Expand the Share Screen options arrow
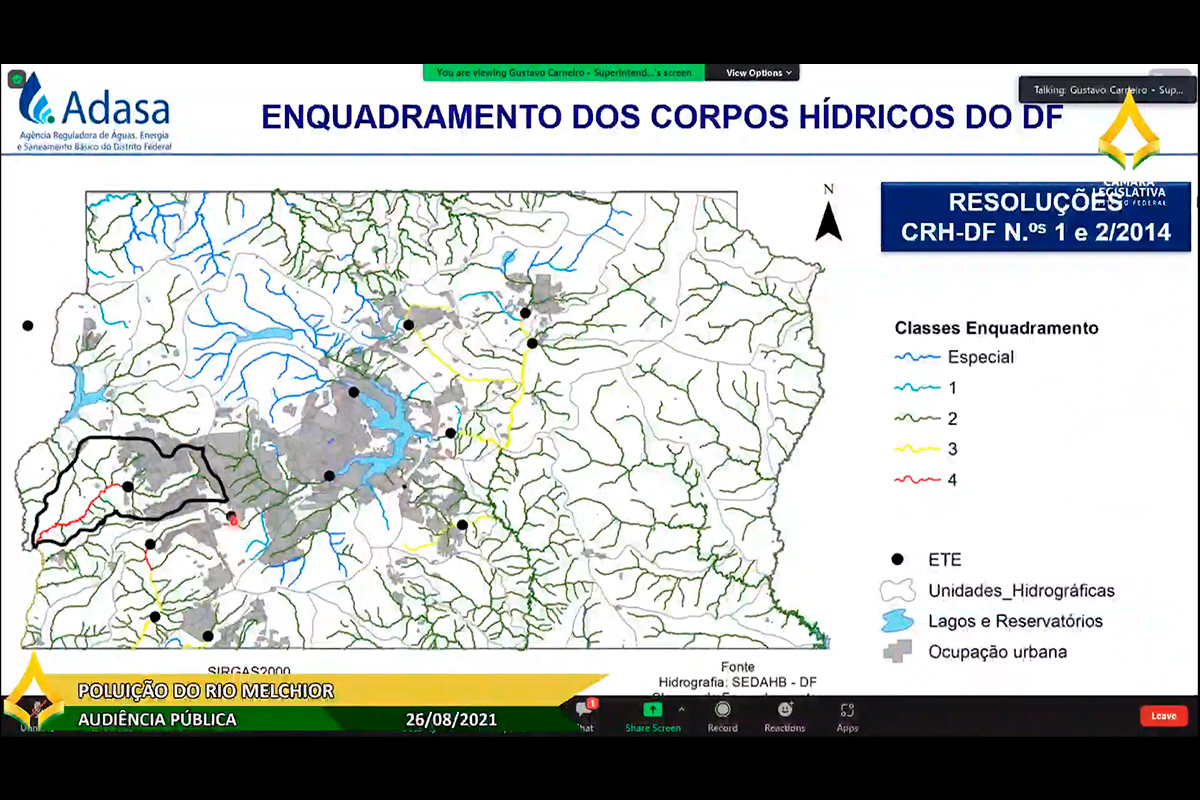This screenshot has height=800, width=1200. pos(682,709)
